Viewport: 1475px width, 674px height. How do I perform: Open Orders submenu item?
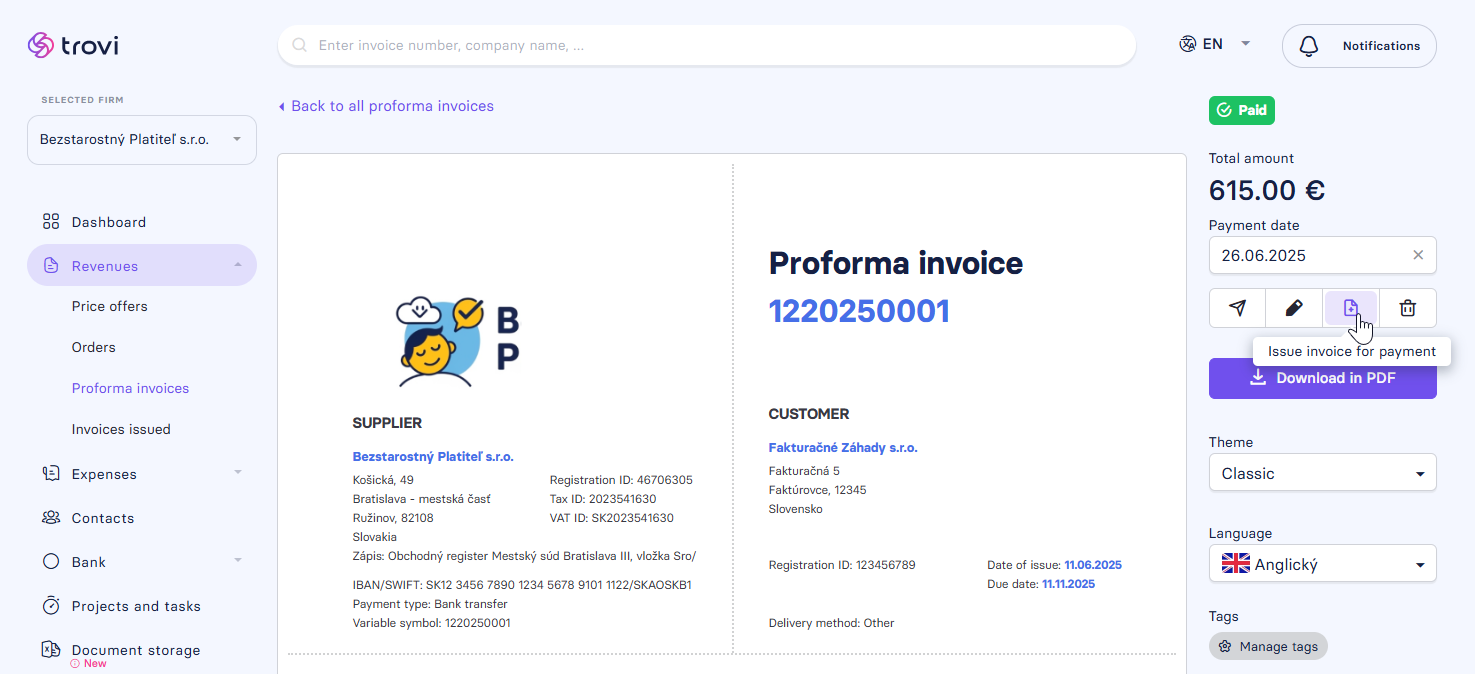point(94,347)
